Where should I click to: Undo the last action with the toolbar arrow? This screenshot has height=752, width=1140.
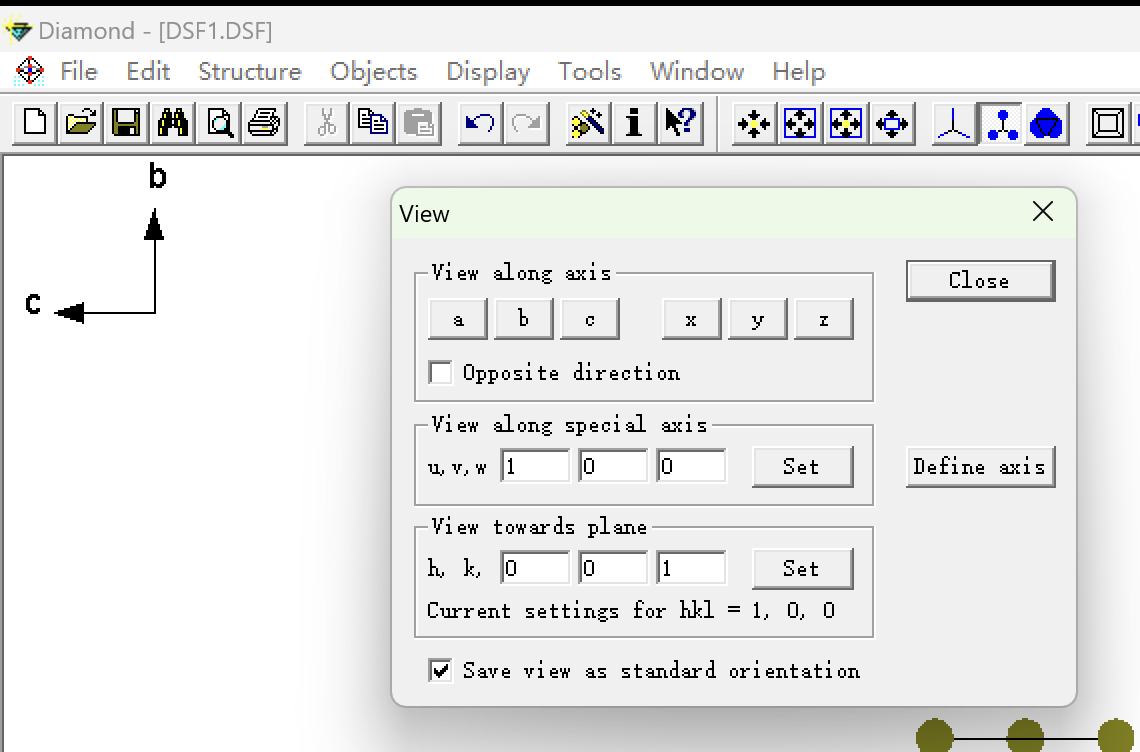(480, 123)
